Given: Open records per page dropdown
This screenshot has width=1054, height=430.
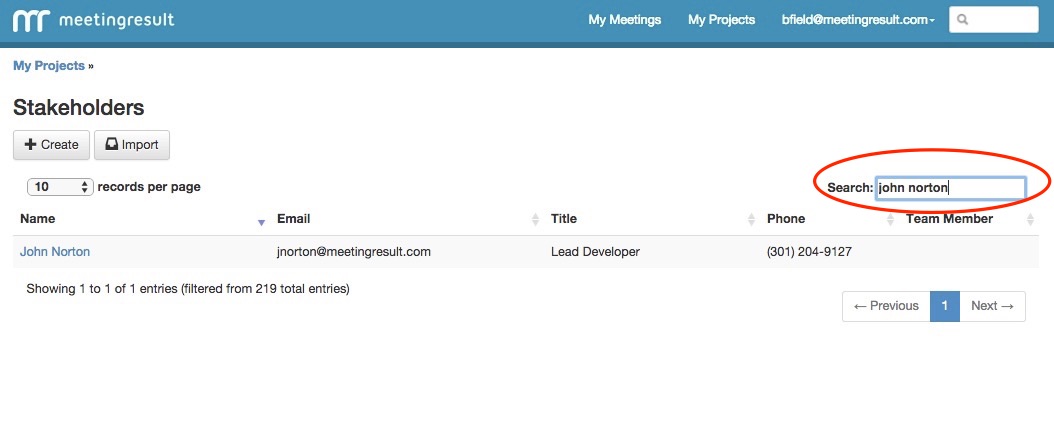Looking at the screenshot, I should pos(60,187).
